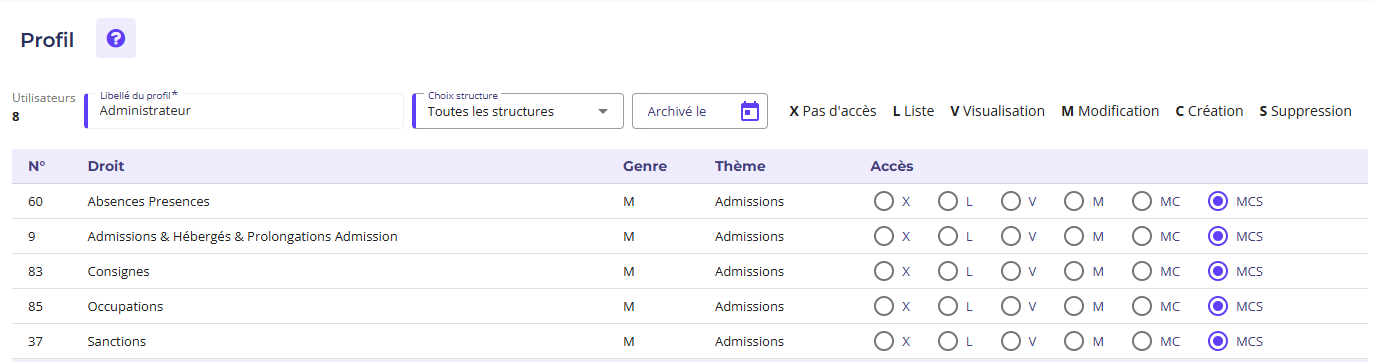Open the calendar icon in Archivé le
Screen dimensions: 1373x362
click(x=750, y=111)
